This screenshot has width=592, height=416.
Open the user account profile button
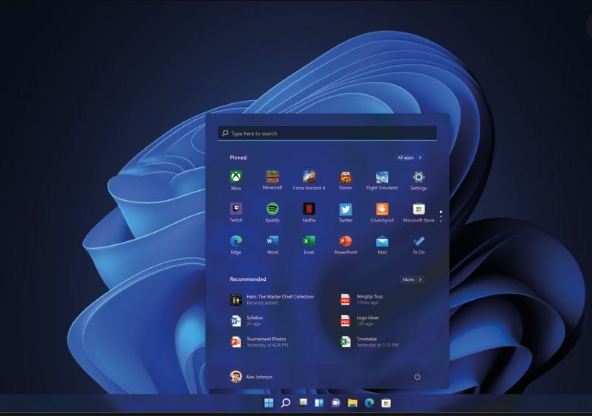[x=251, y=376]
